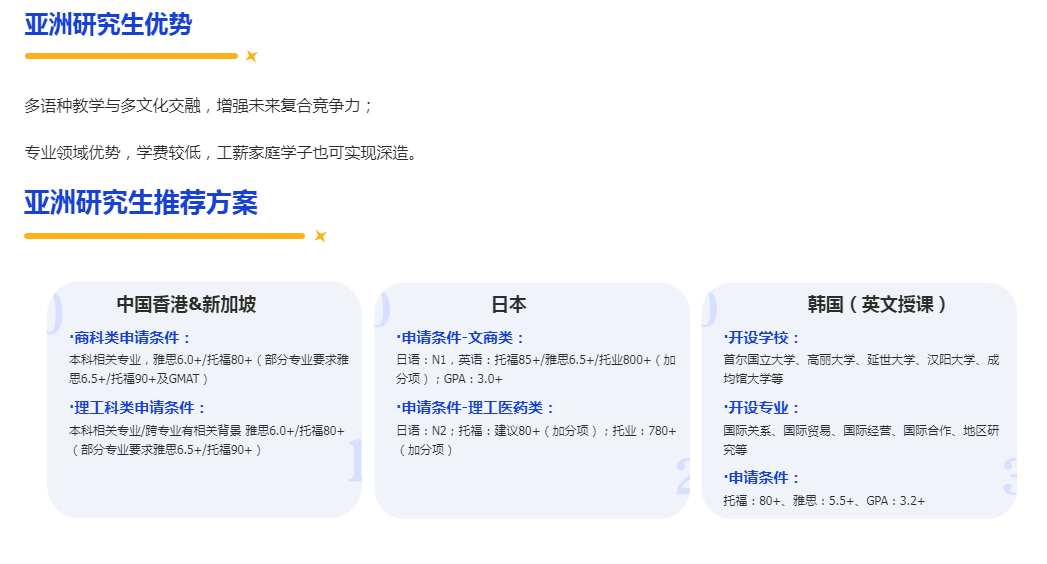Click the 申请条件-文商类 subheading

point(461,338)
